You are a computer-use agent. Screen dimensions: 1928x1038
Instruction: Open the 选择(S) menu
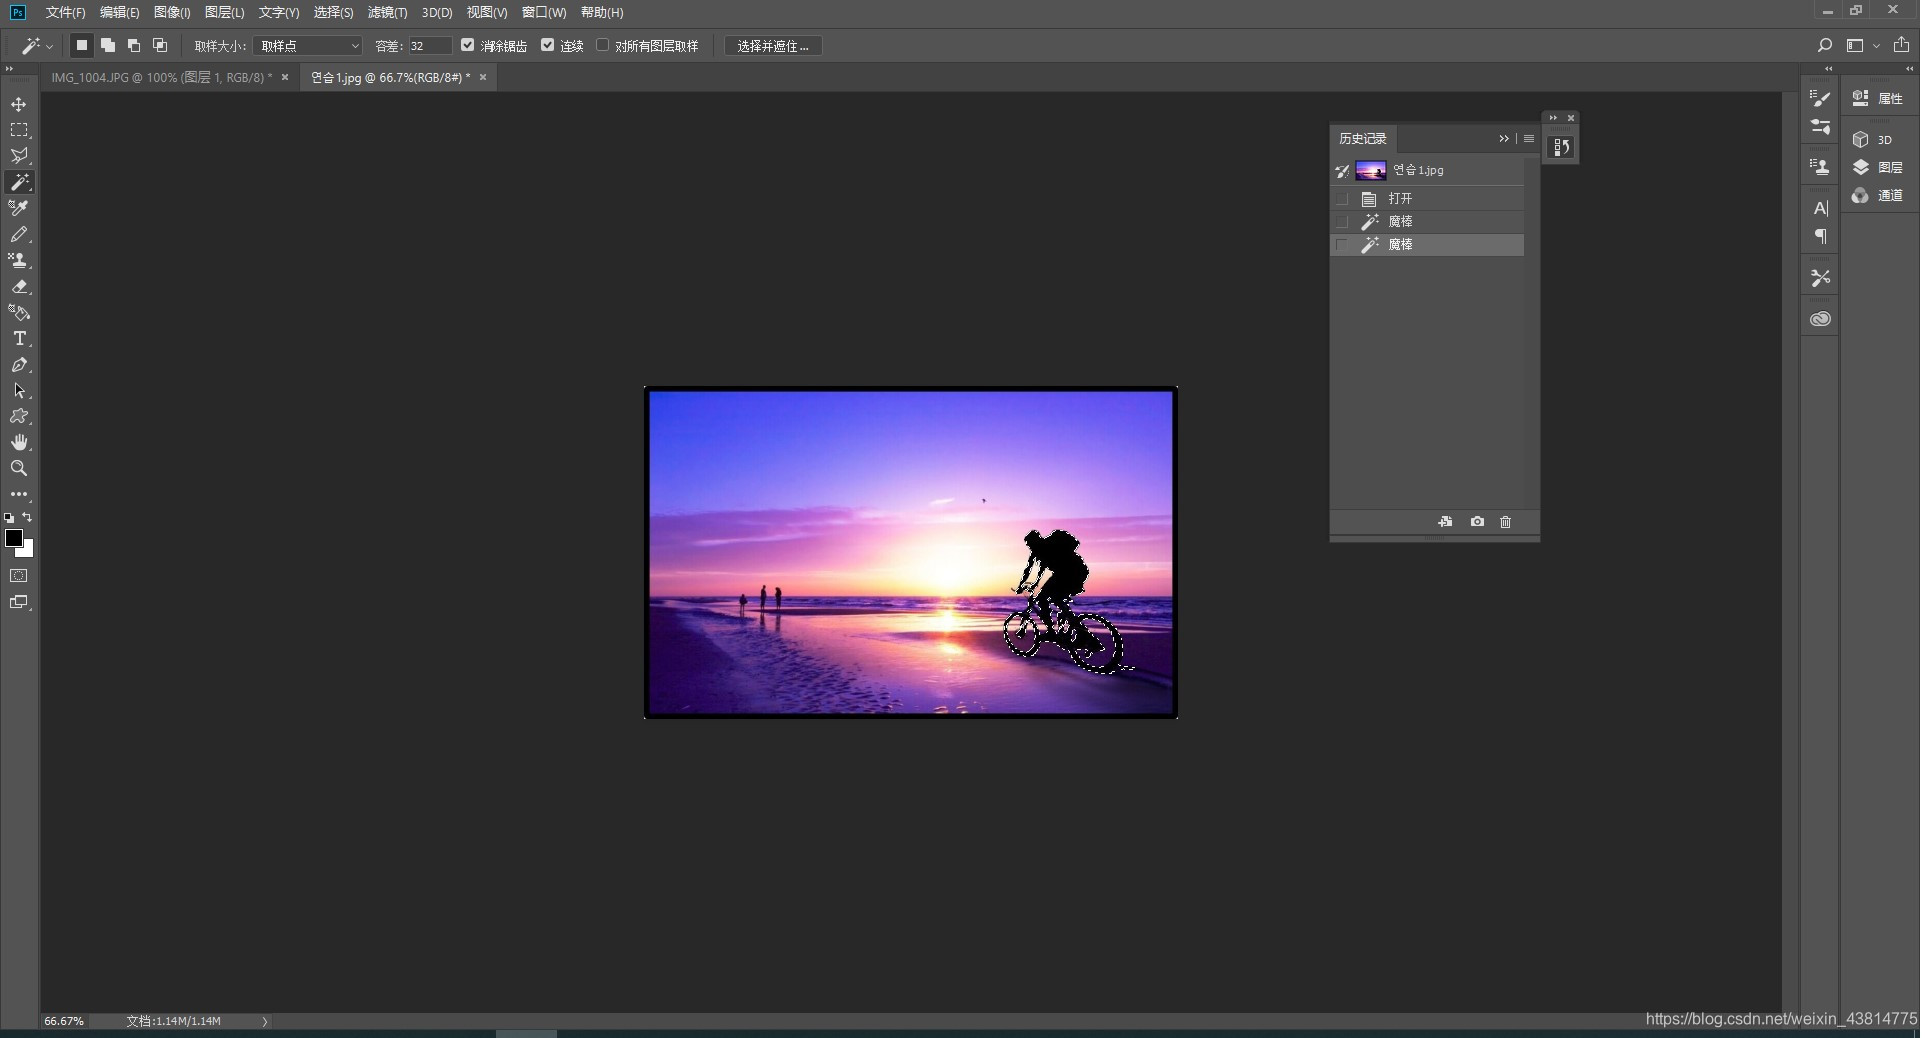[x=333, y=12]
